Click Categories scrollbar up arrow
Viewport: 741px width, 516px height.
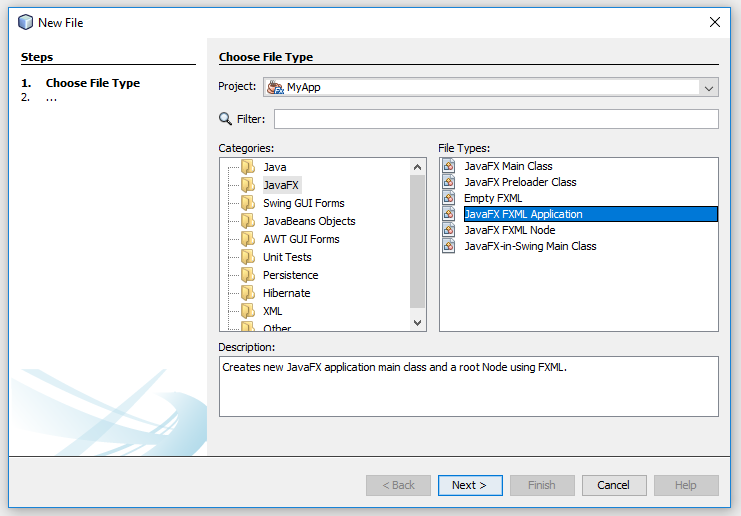(417, 167)
